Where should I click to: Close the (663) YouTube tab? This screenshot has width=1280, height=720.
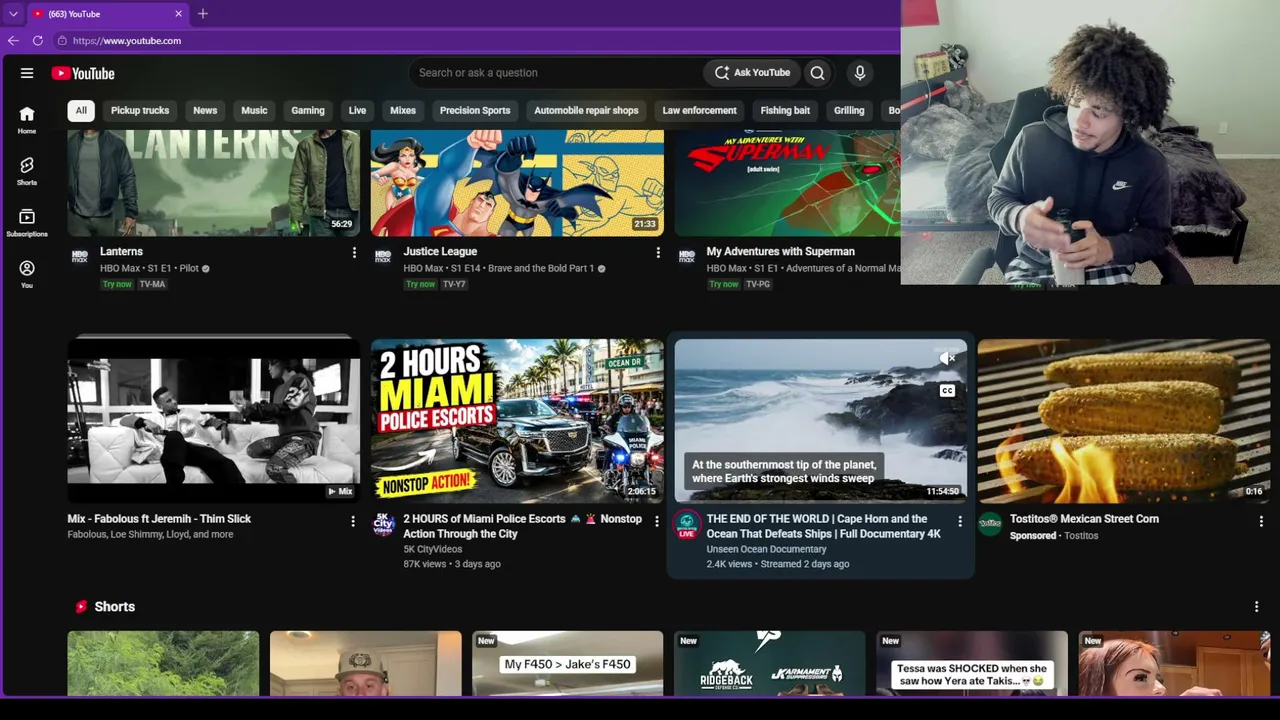pyautogui.click(x=178, y=14)
